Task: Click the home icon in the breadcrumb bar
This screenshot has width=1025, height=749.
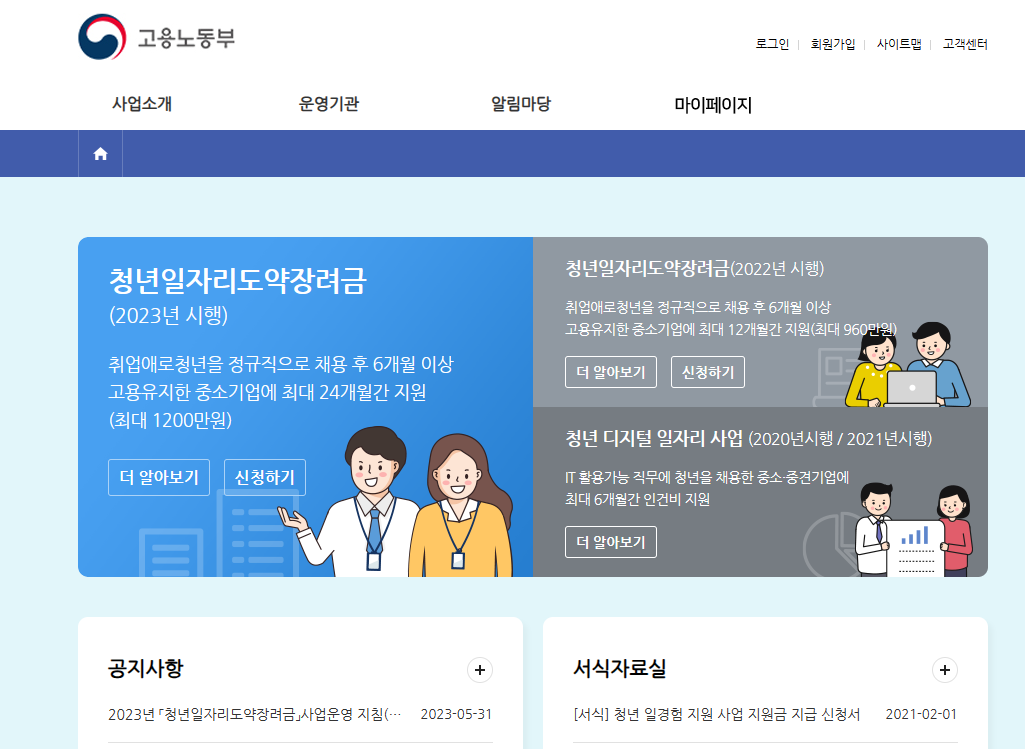Action: (100, 153)
